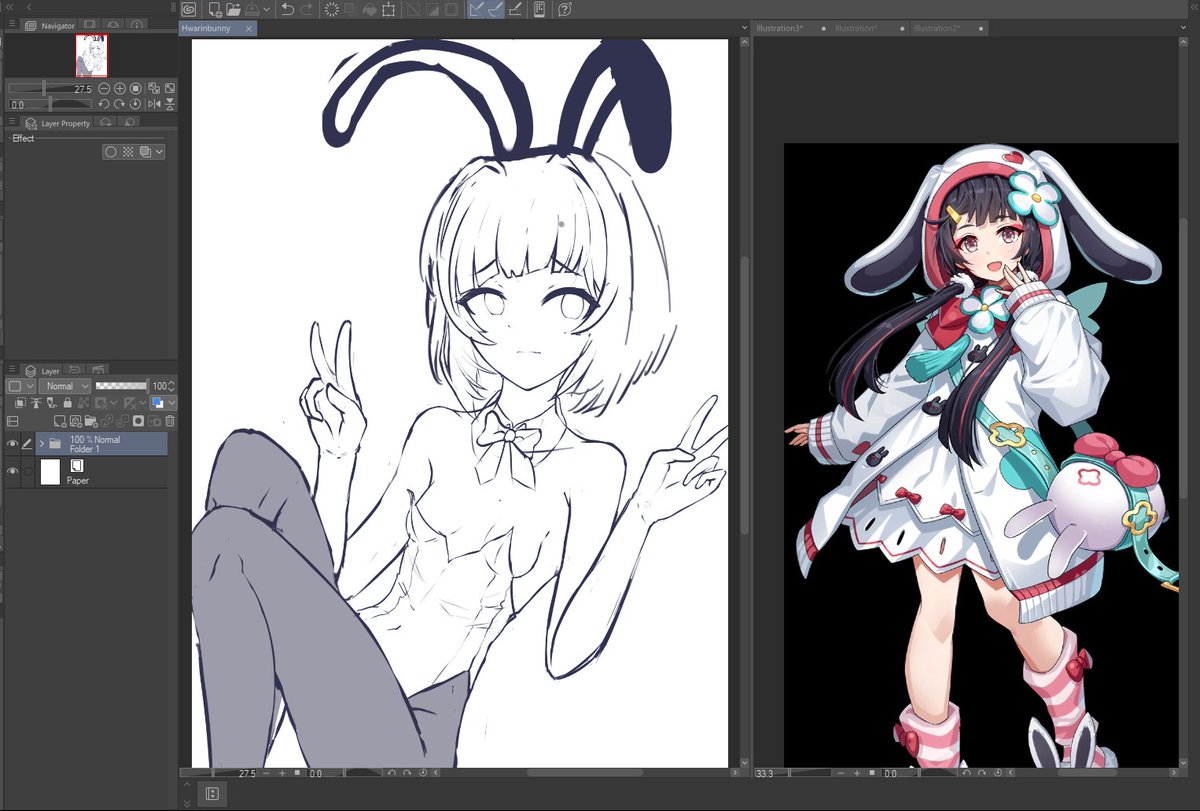This screenshot has height=811, width=1200.
Task: Open Clip Studio support help icon
Action: point(565,9)
